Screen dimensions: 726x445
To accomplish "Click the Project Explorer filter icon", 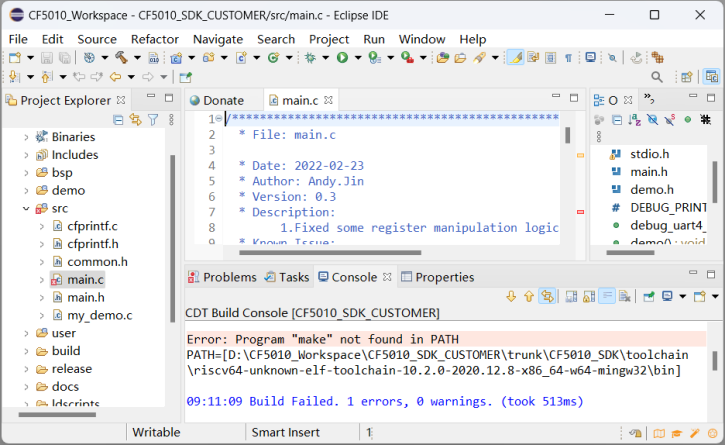I will tap(153, 120).
